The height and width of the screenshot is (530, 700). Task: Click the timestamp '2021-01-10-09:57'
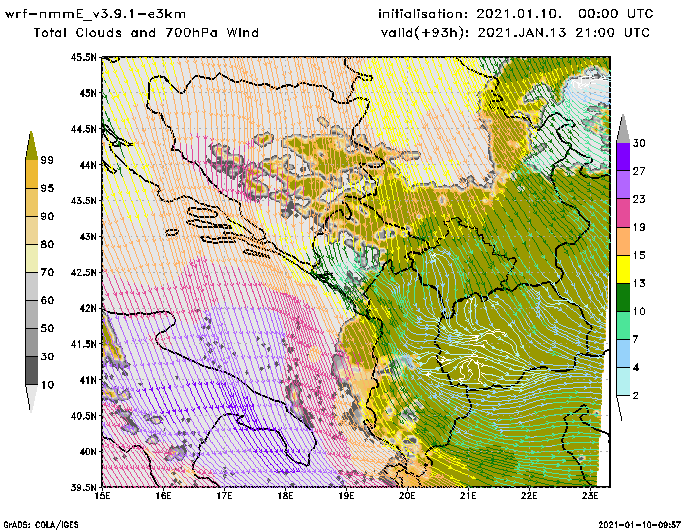[639, 525]
